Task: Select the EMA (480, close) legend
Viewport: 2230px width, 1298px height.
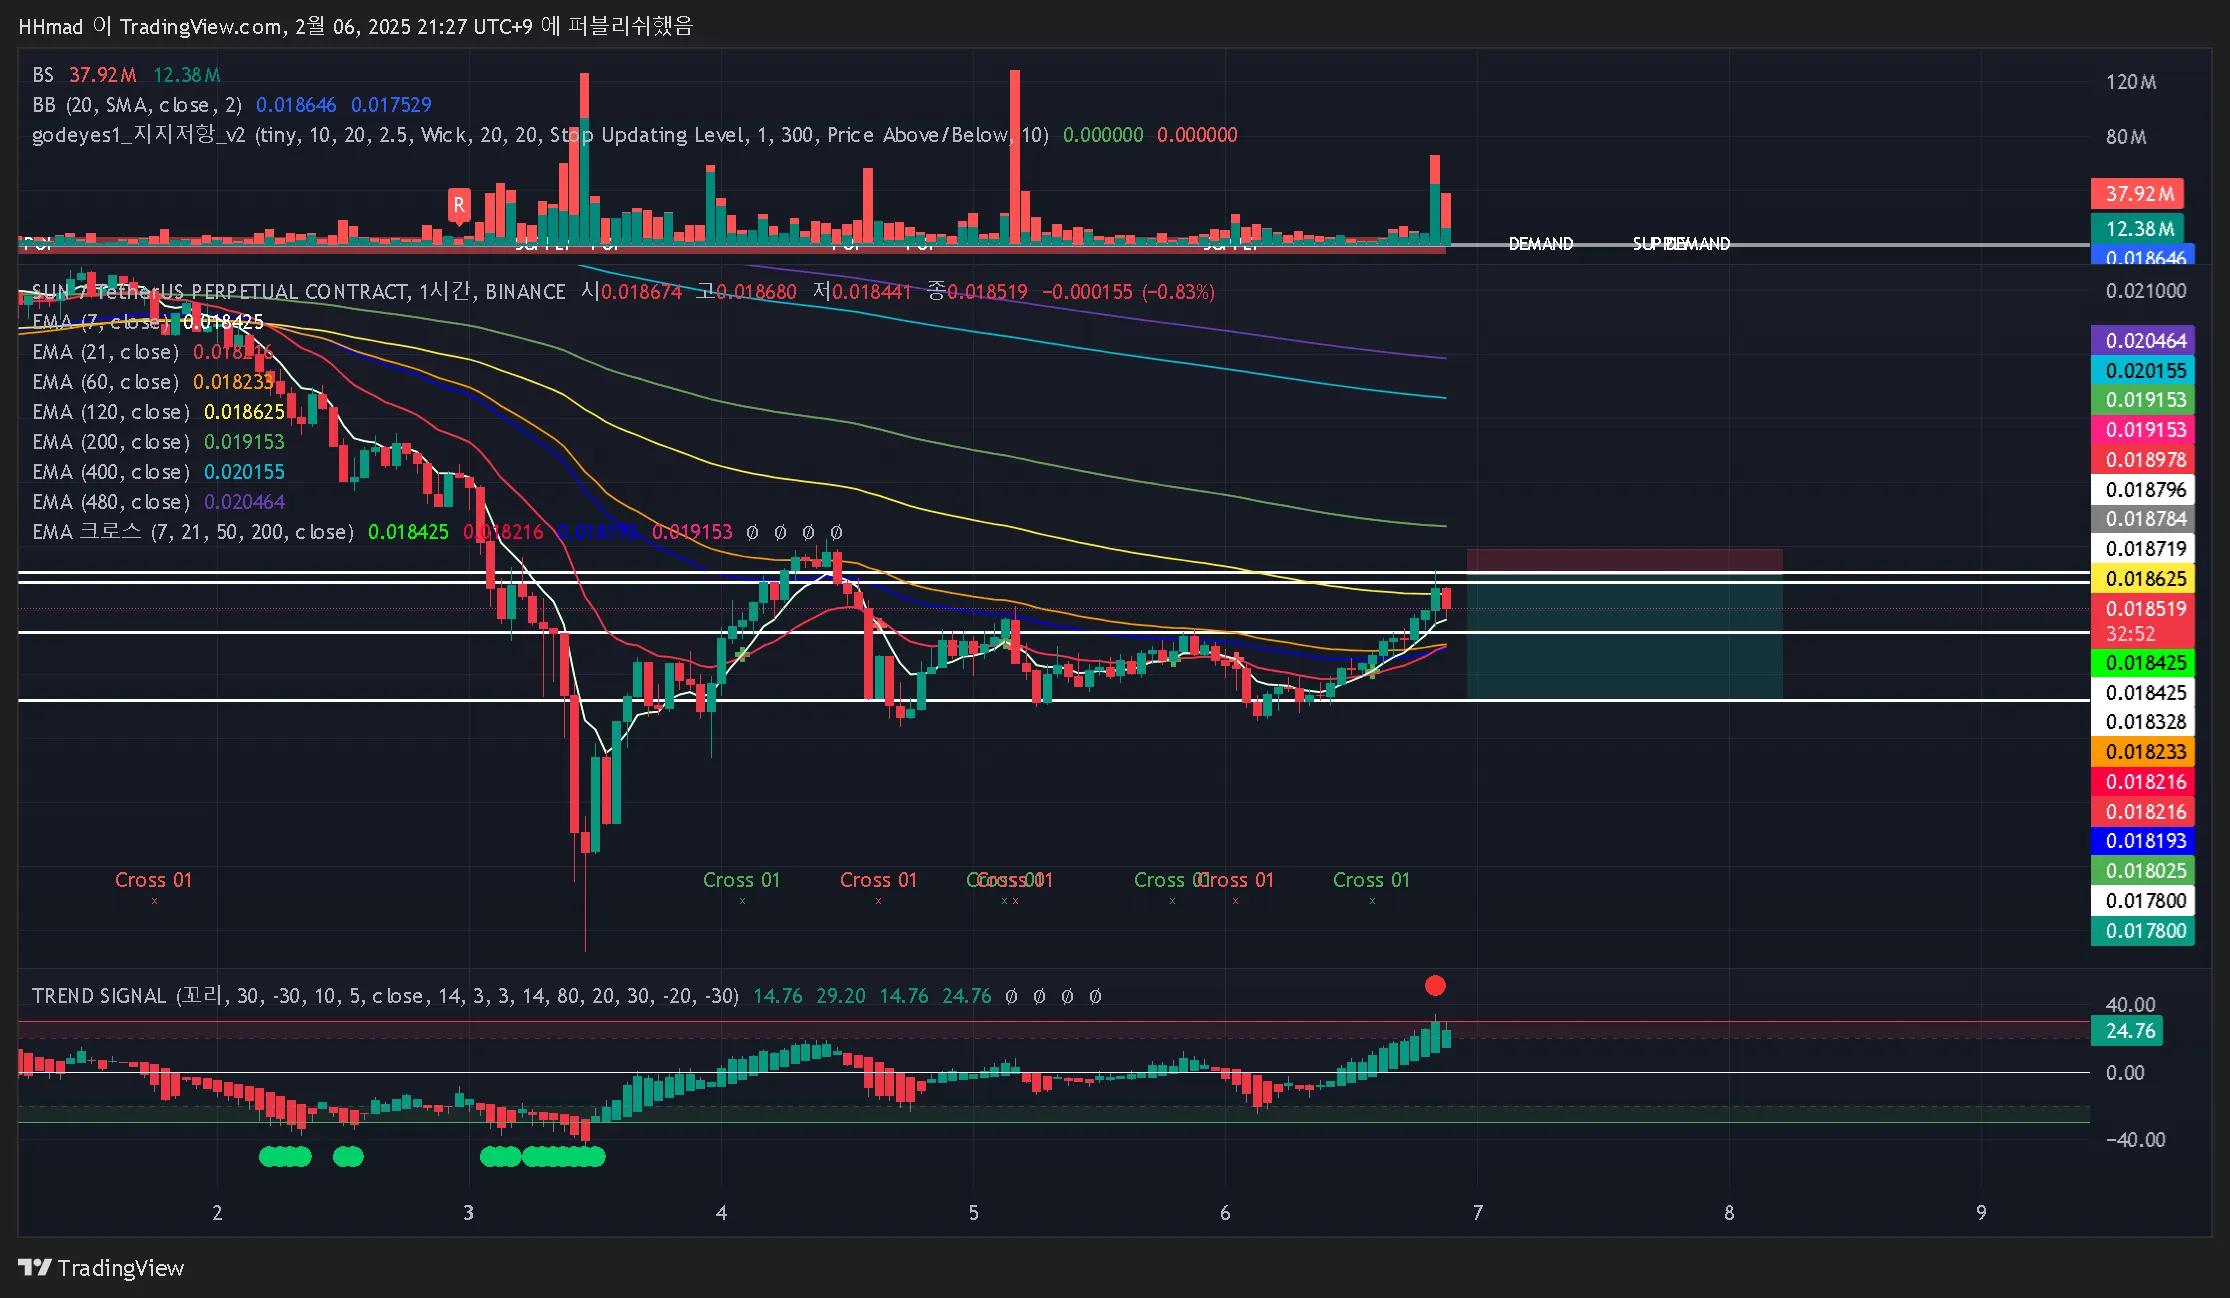Action: 158,502
